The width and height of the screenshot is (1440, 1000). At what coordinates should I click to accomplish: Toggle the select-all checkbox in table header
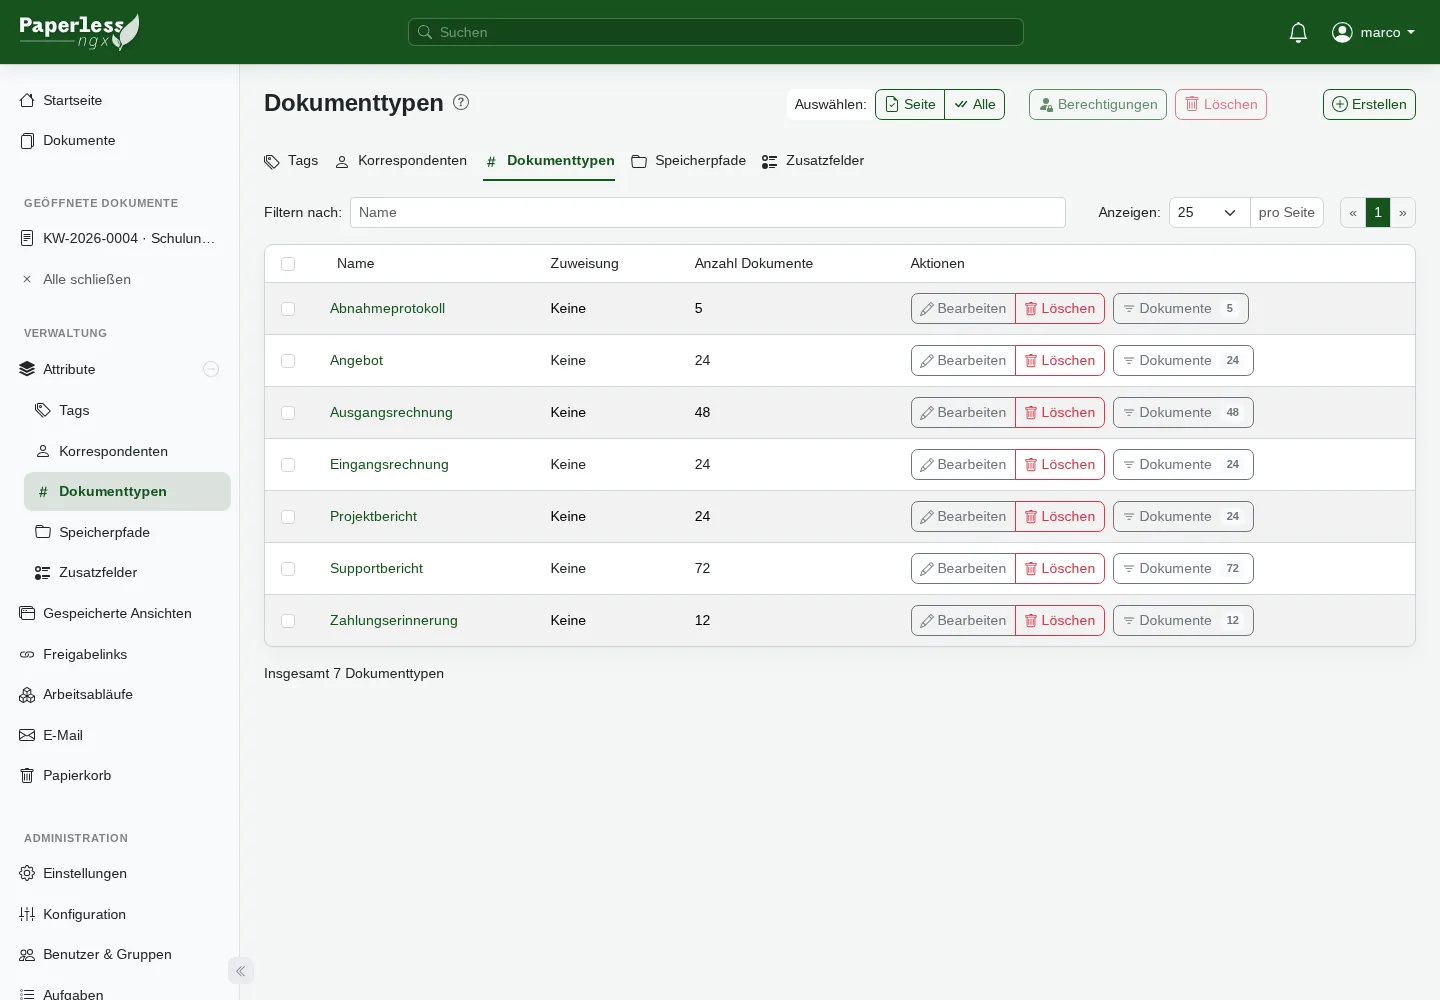click(x=288, y=264)
